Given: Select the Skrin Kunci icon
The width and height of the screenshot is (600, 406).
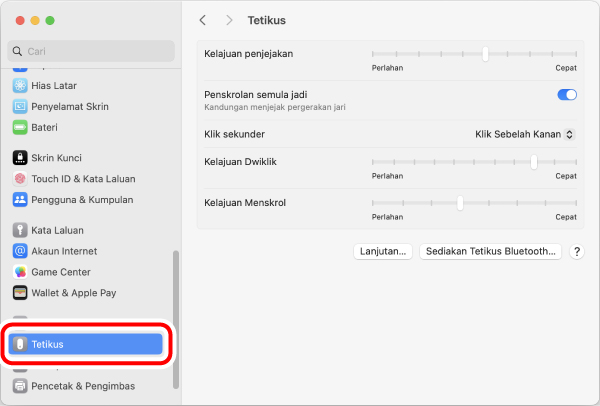Looking at the screenshot, I should 19,158.
